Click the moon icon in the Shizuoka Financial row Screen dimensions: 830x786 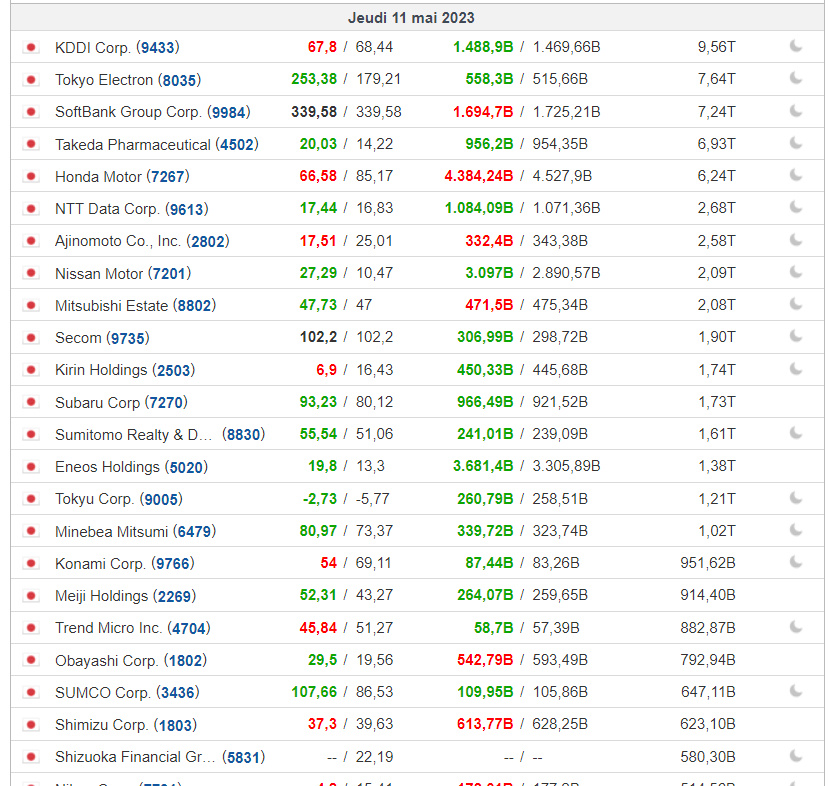tap(796, 756)
